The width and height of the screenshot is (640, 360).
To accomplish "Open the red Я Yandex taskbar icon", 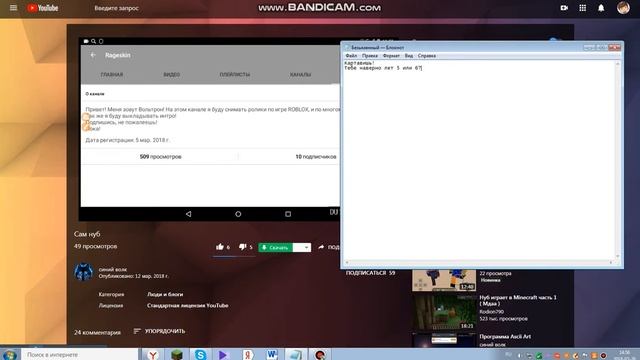I will 247,354.
